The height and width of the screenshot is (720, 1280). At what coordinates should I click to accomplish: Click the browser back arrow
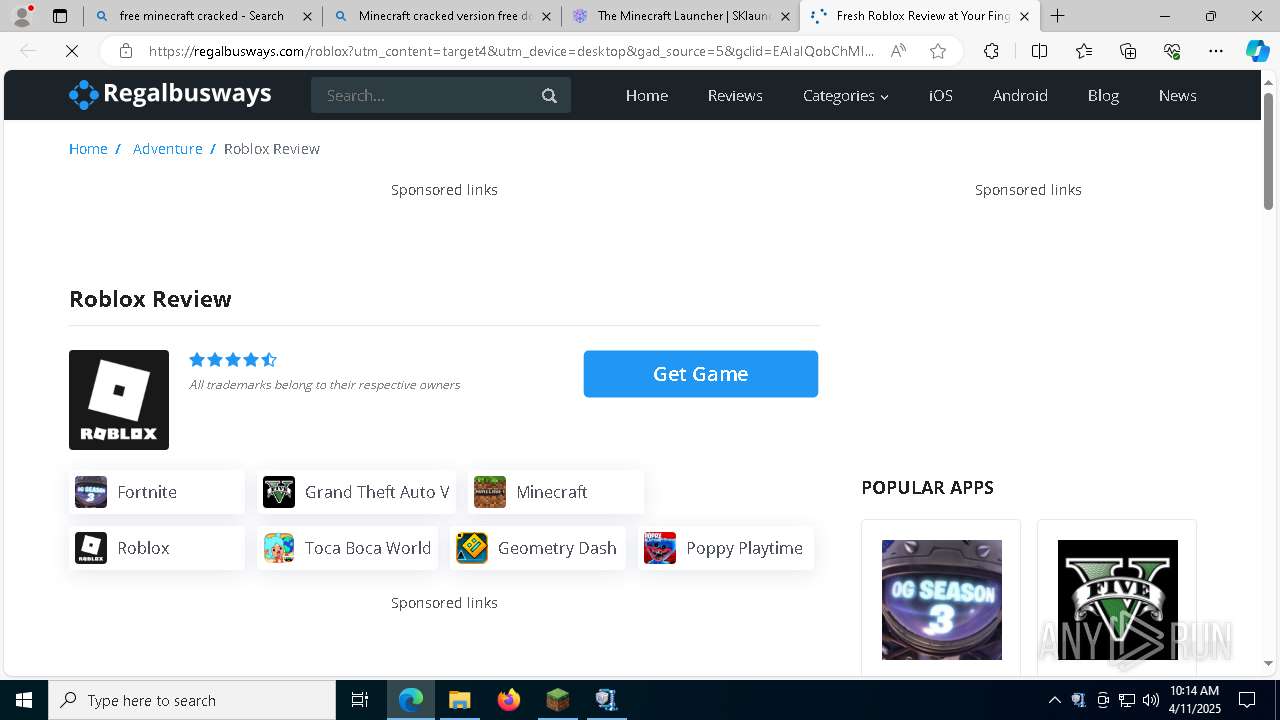28,51
